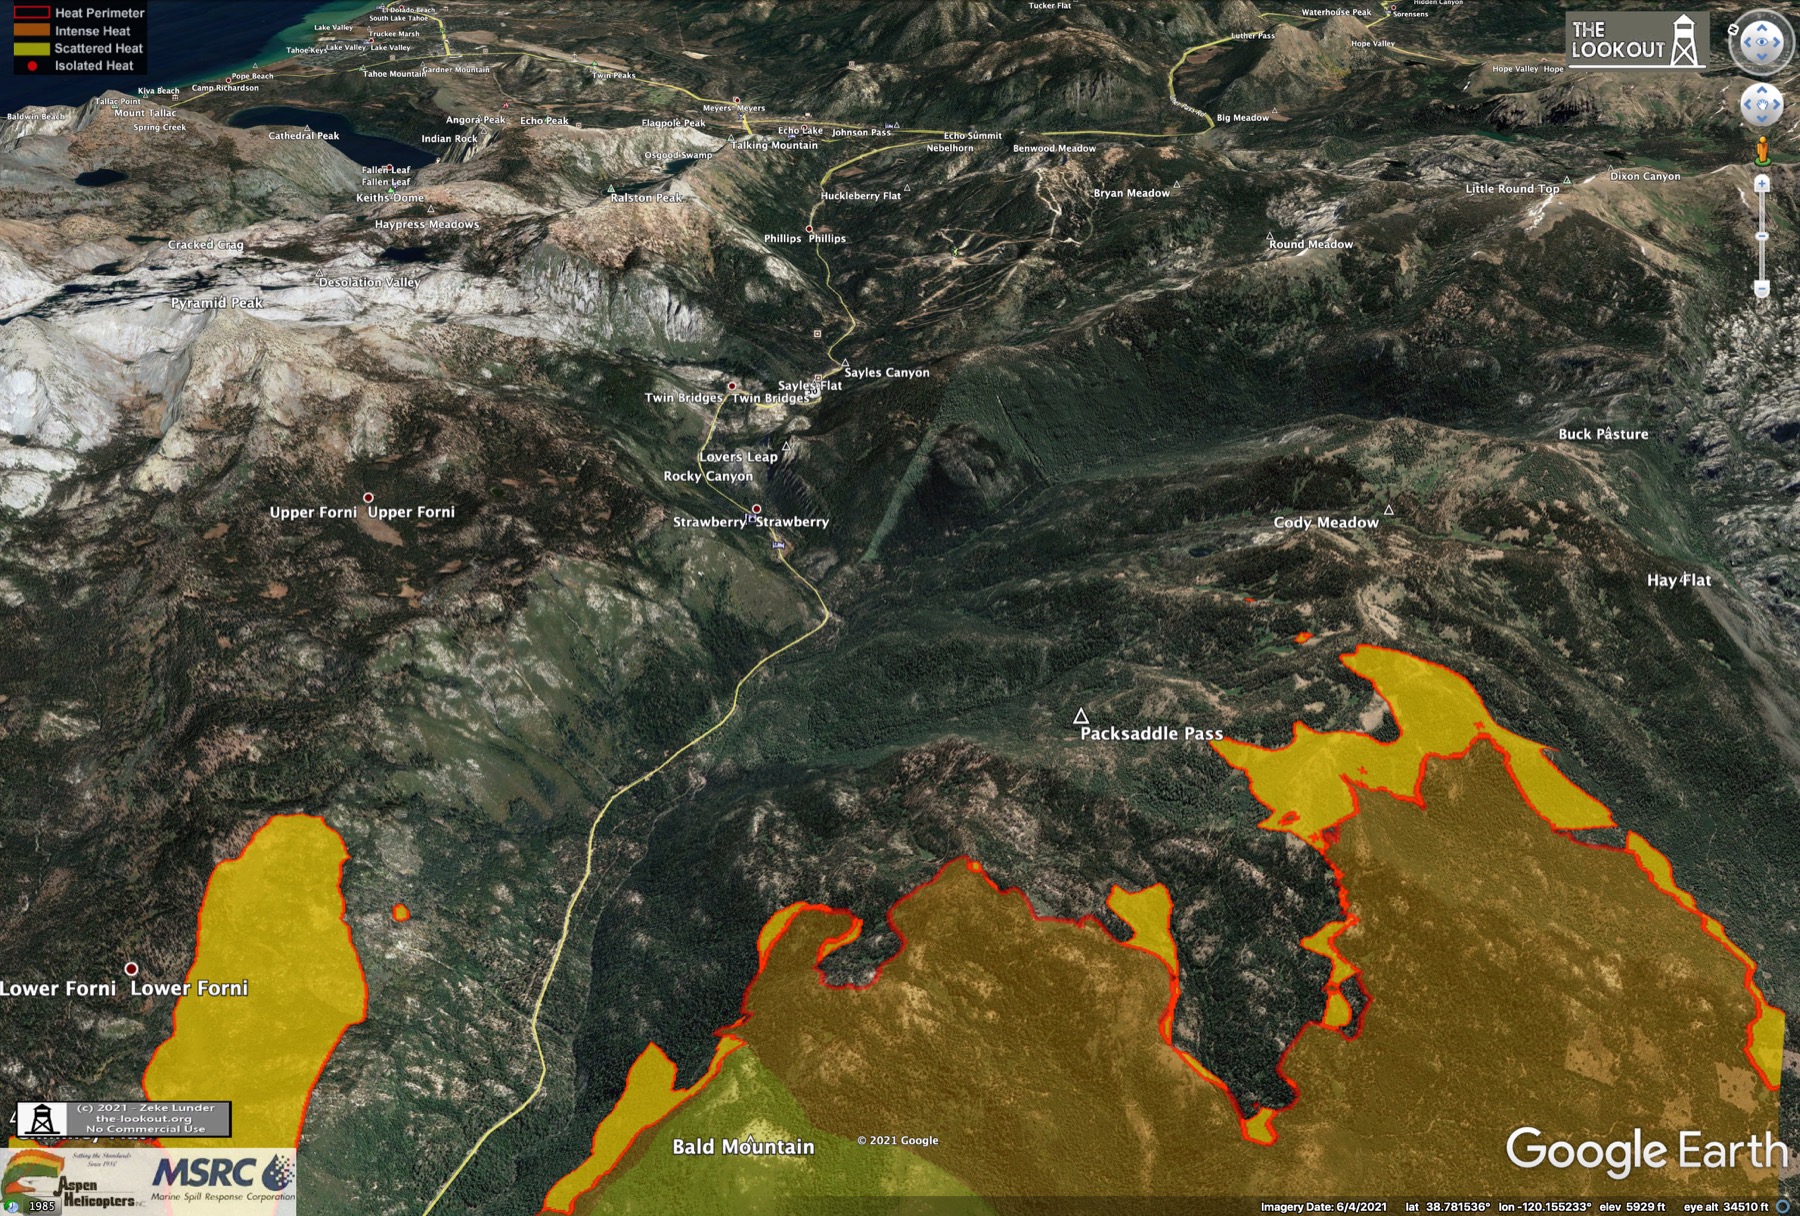Click the hand icon in Move joystick
The height and width of the screenshot is (1216, 1800).
(1762, 105)
